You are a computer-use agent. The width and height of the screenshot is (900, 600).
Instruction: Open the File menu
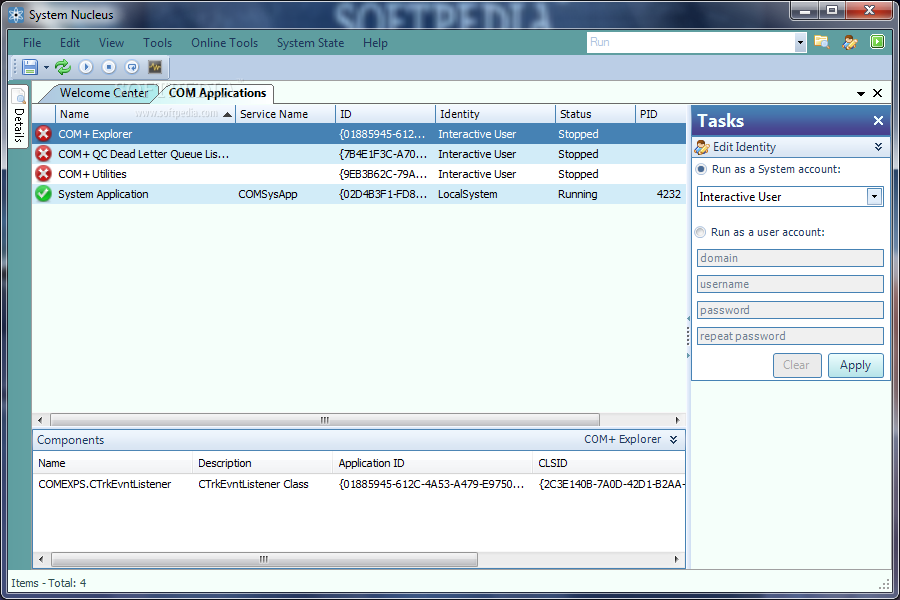[32, 43]
